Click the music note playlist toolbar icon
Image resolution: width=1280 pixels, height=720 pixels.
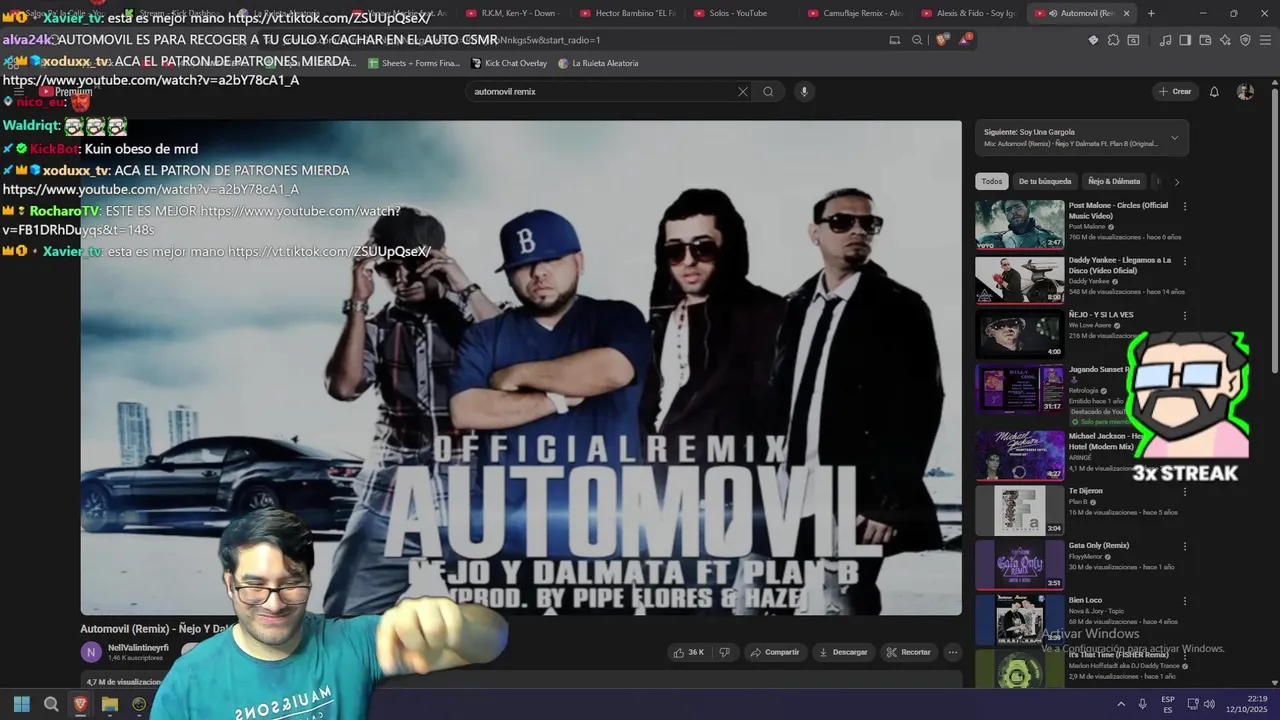click(x=1165, y=40)
